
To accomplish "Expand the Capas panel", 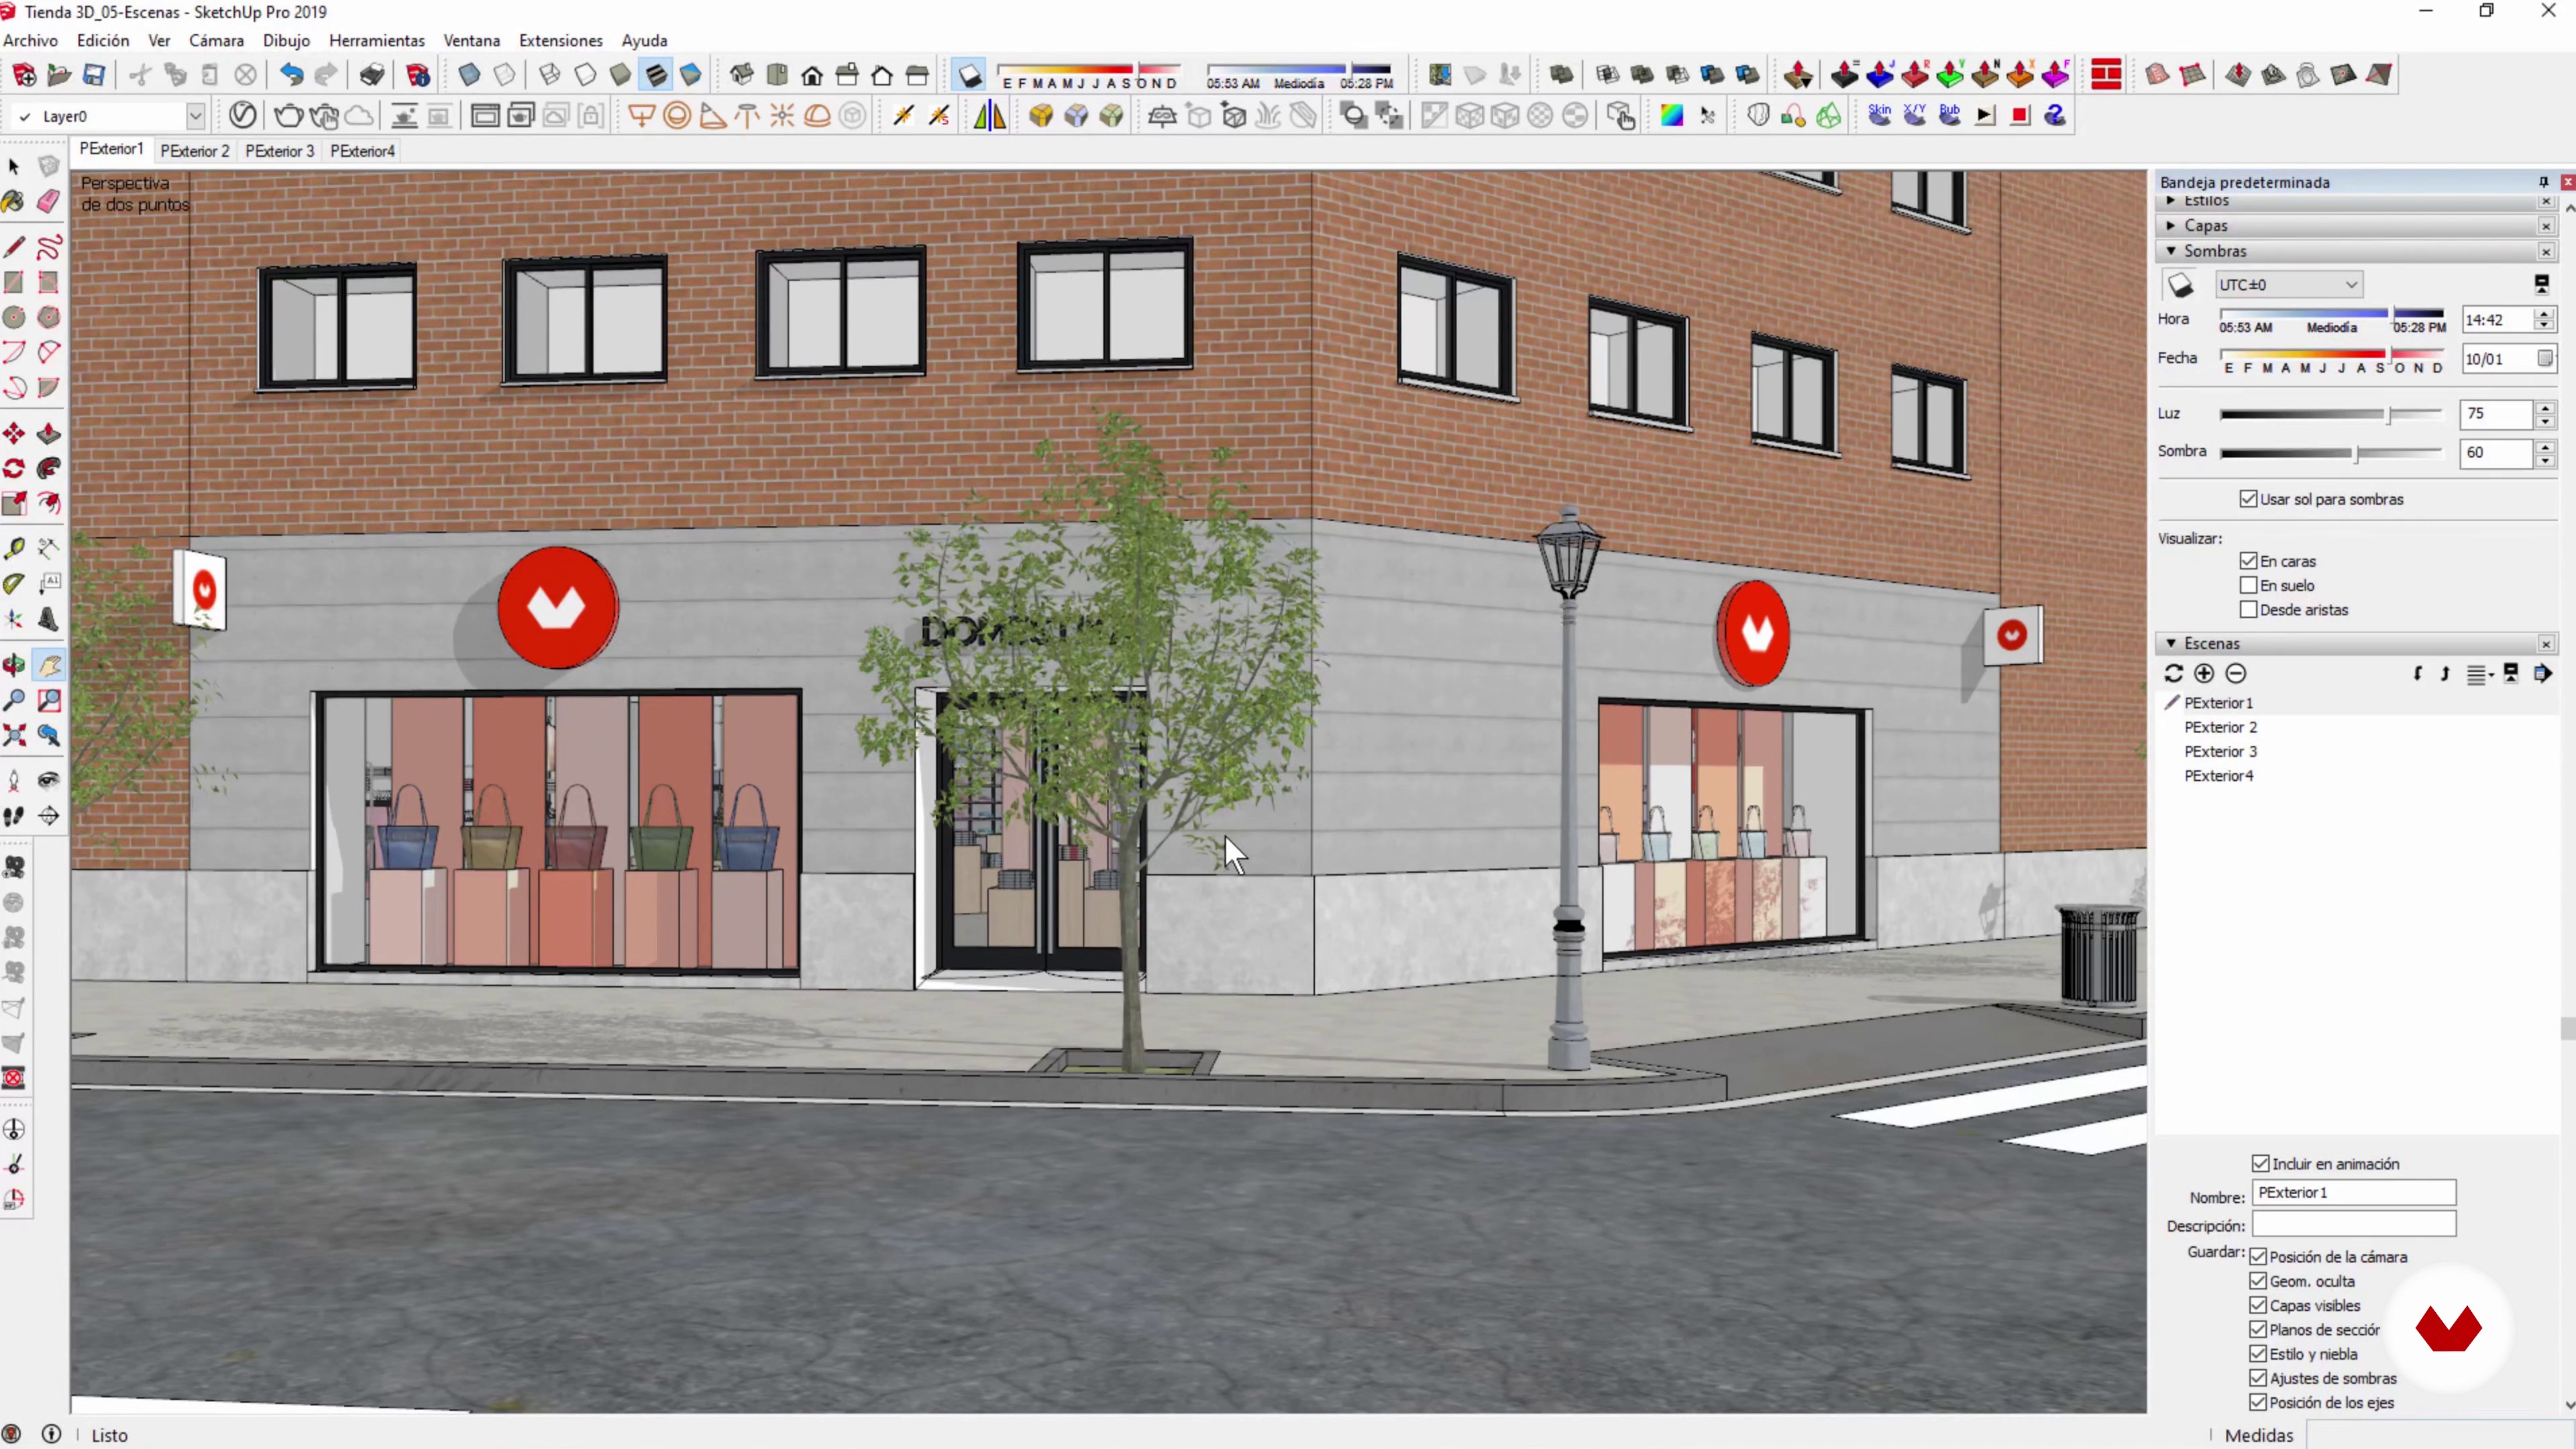I will [x=2170, y=226].
